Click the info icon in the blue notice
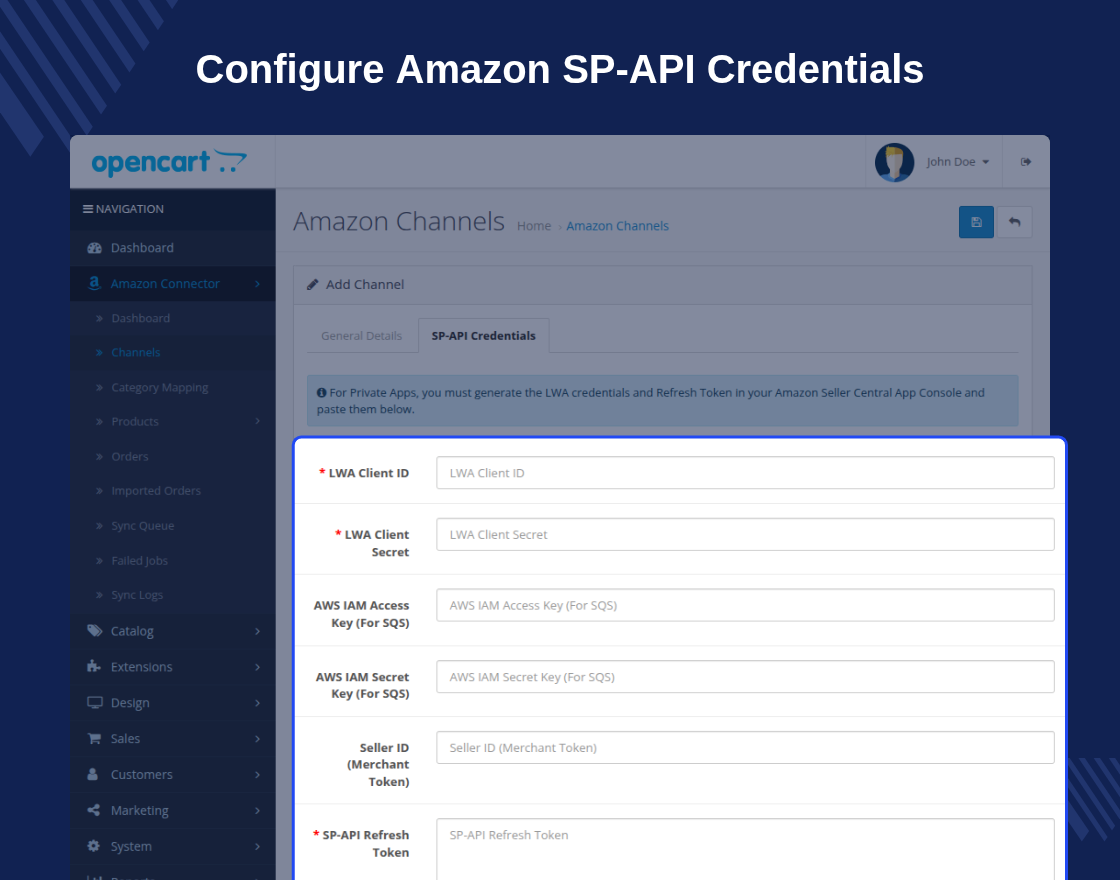 [321, 393]
